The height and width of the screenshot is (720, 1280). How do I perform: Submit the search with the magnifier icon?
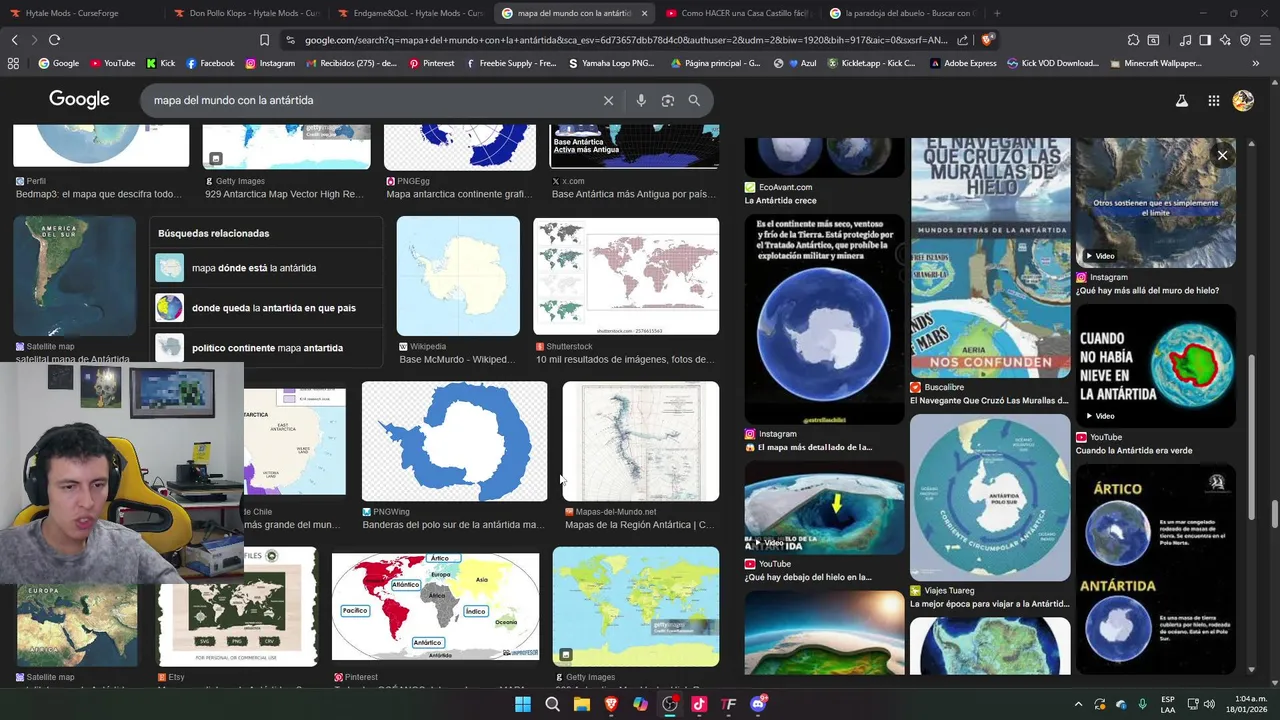tap(694, 100)
